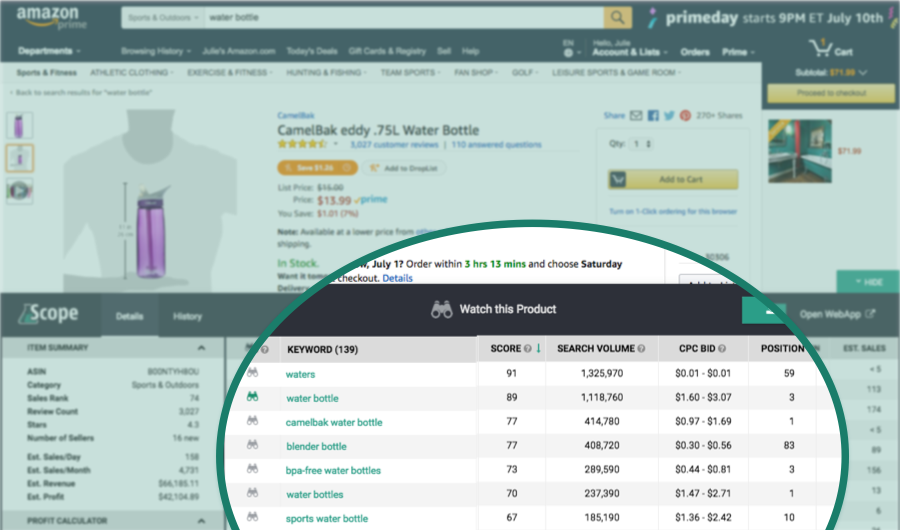Click 'bpa-free water bottles' keyword link
The width and height of the screenshot is (900, 530).
click(x=333, y=471)
